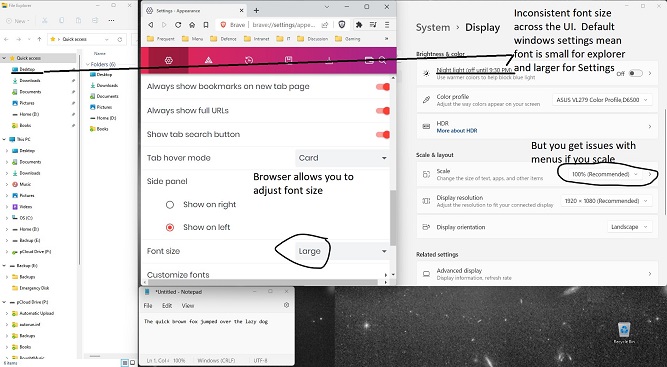The image size is (667, 367).
Task: Open the View menu in Notepad
Action: (188, 306)
